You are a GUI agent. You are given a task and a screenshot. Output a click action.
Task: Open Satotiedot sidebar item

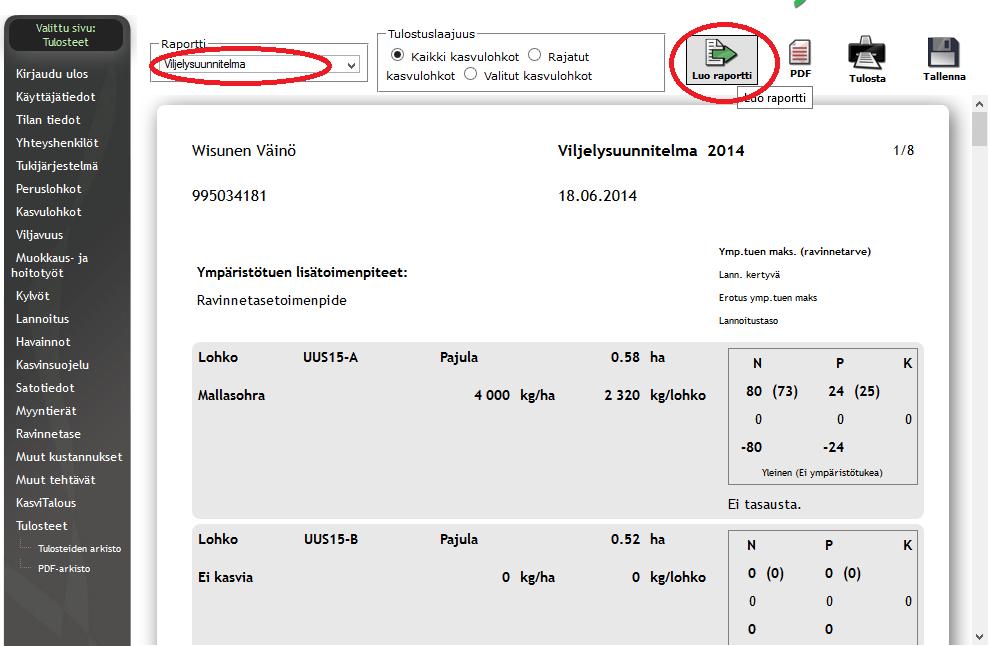pos(45,388)
